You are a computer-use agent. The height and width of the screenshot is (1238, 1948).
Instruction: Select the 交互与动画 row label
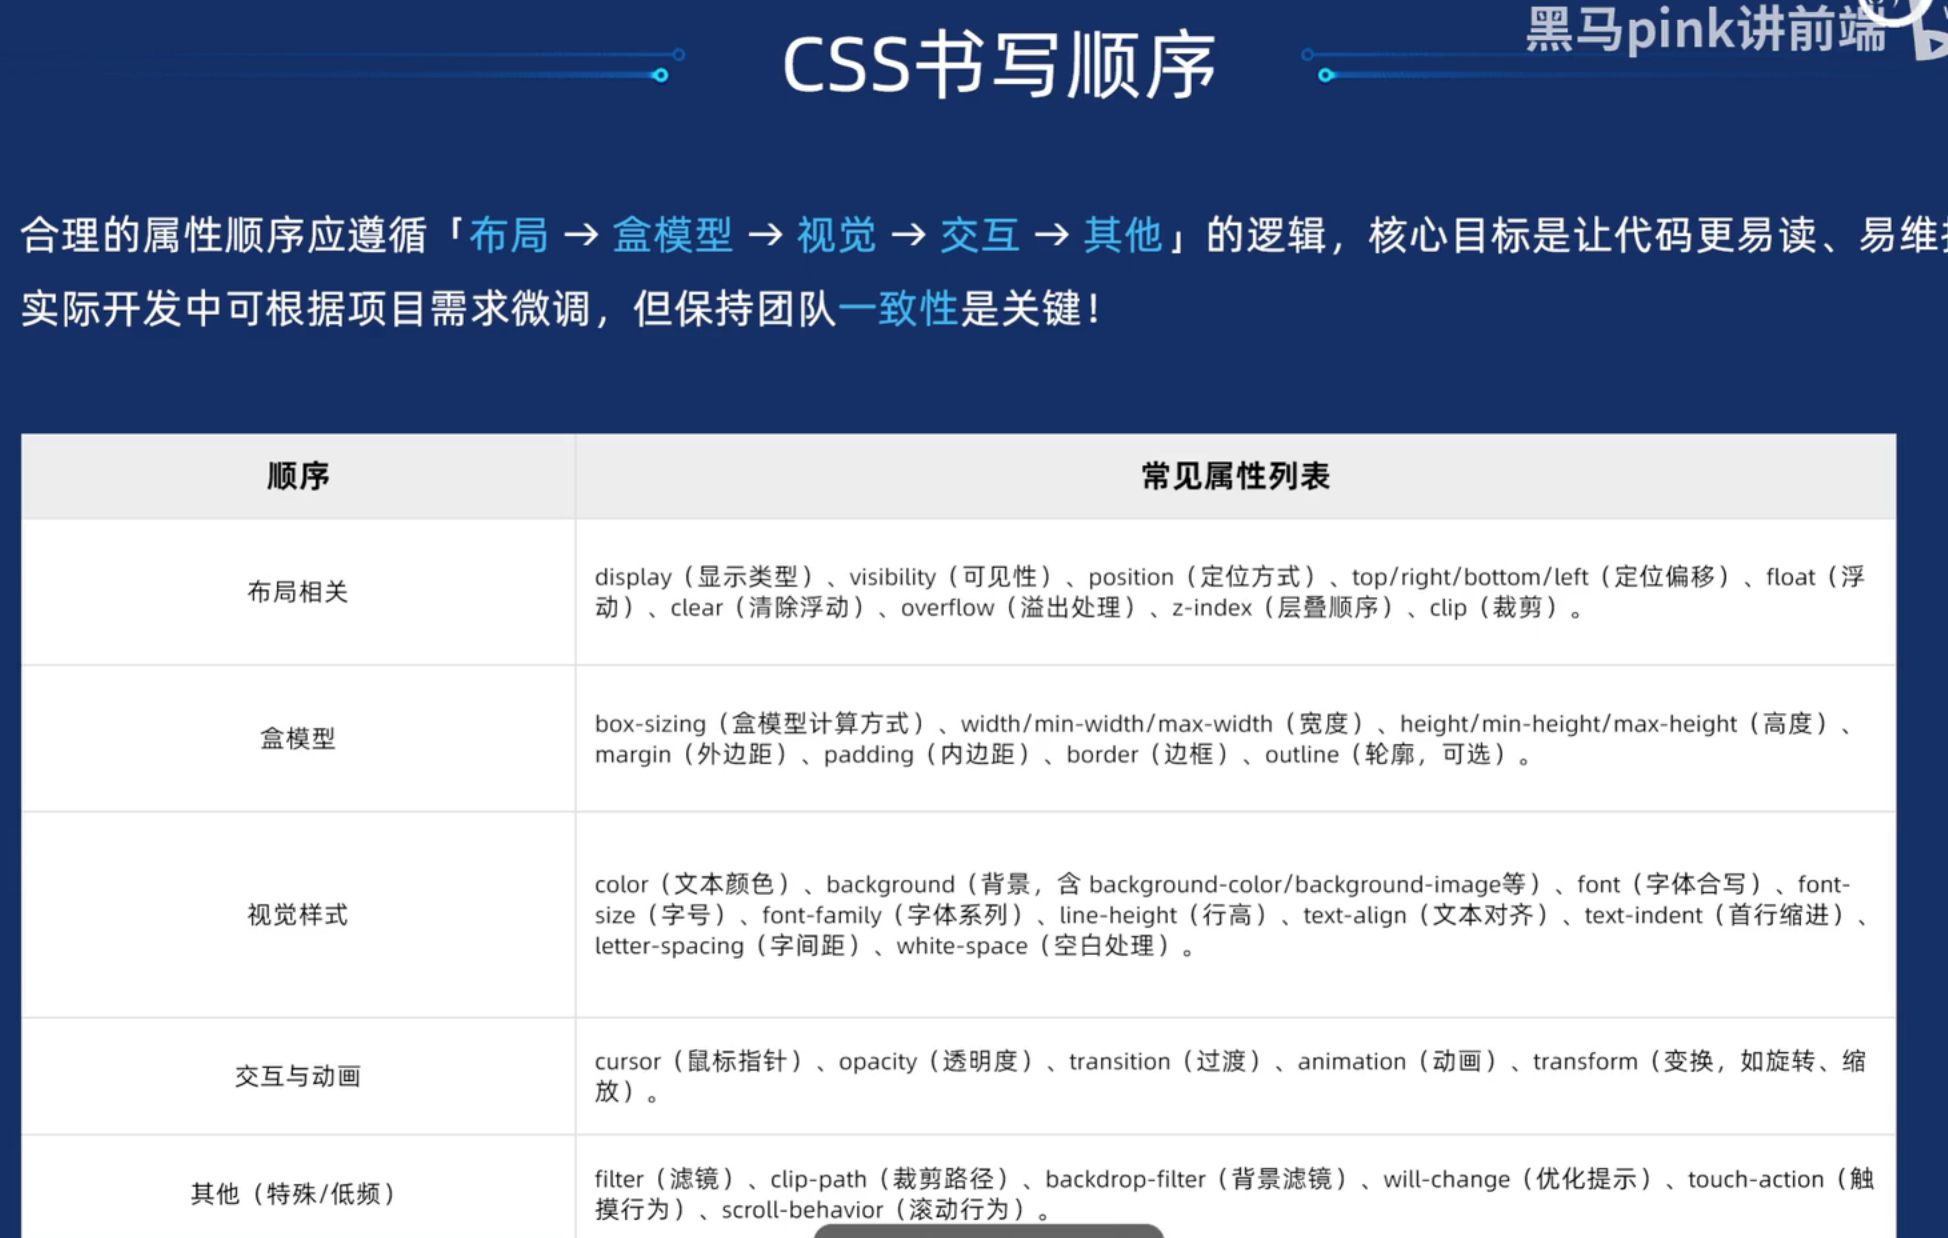tap(298, 1077)
